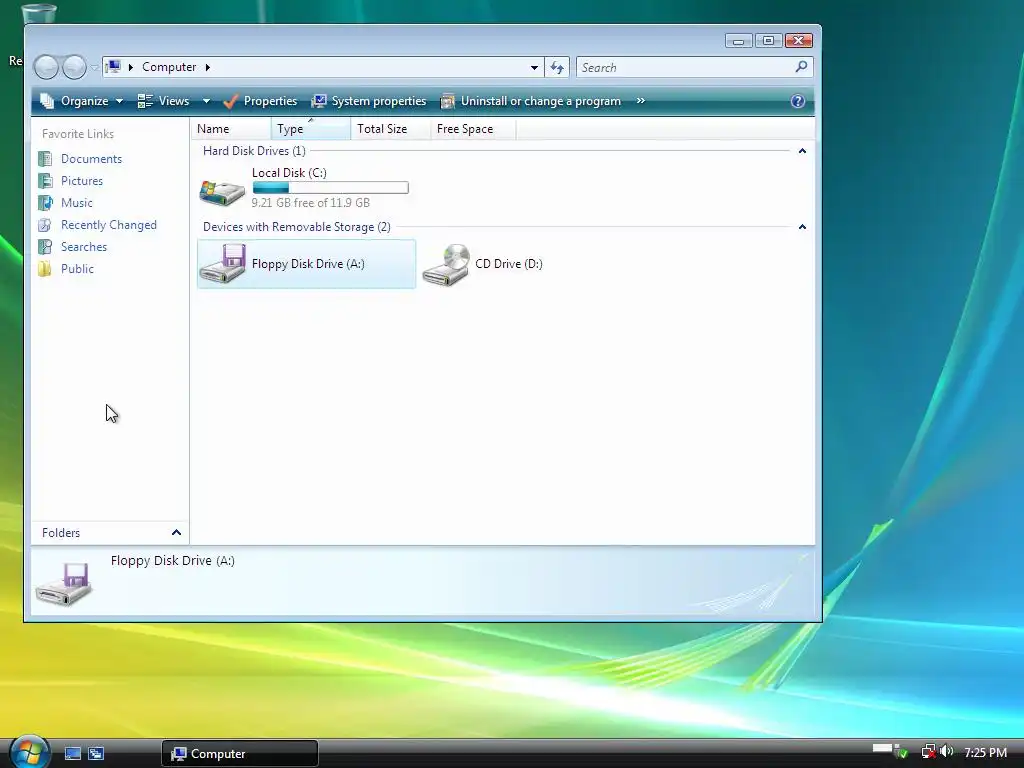Click Uninstall or change a program
Screen dimensions: 1024x768
(x=531, y=101)
